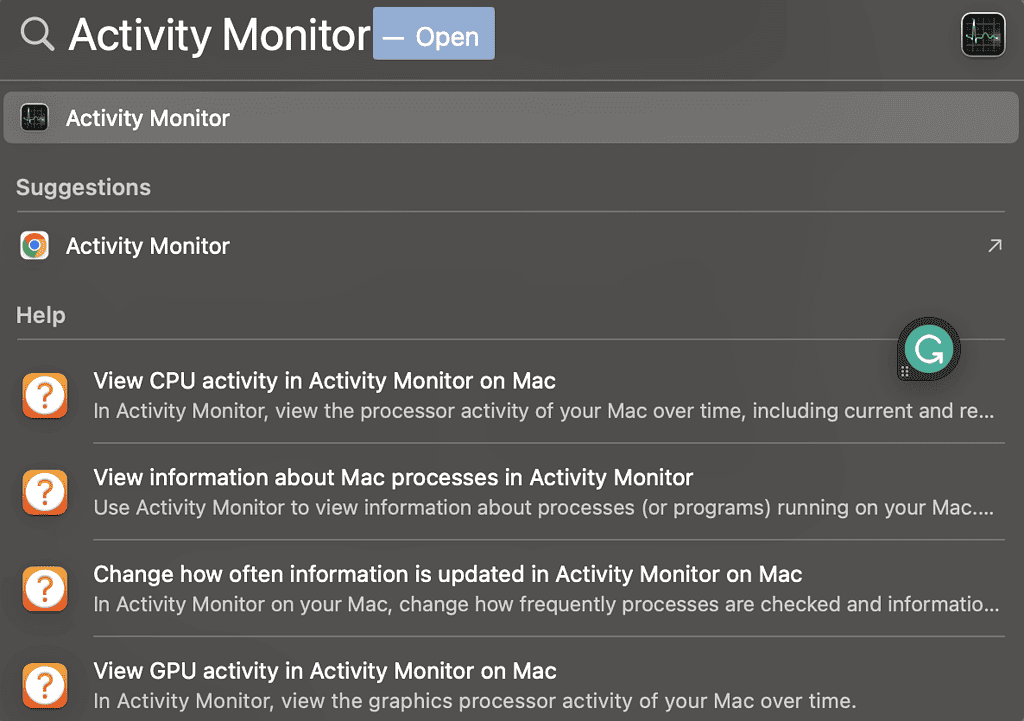Click the highlighted '— Open' action text
The image size is (1024, 721).
(434, 36)
